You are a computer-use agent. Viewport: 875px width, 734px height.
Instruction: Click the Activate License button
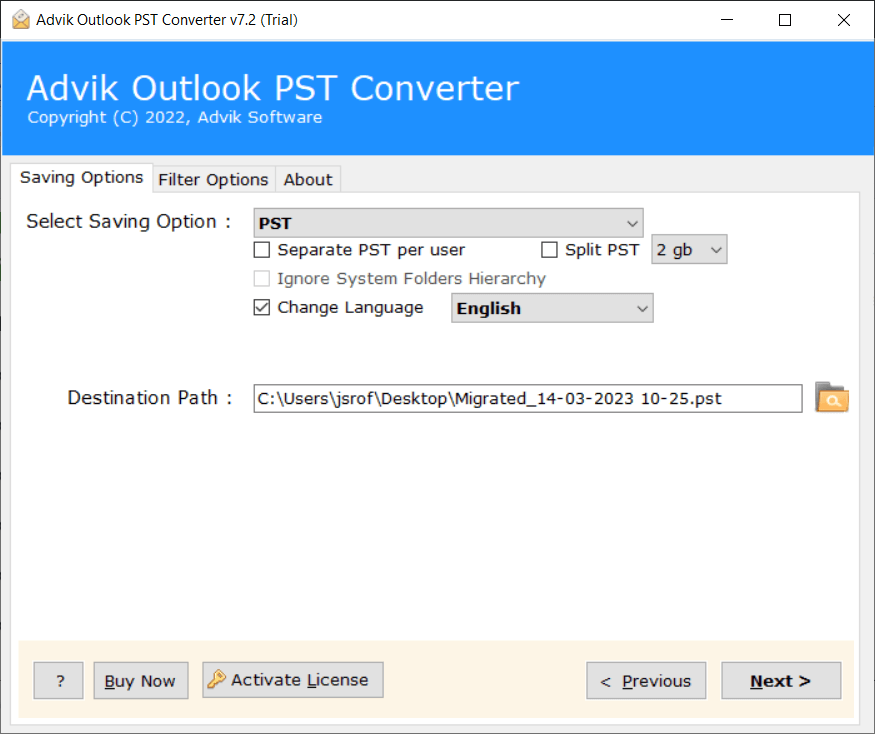(292, 680)
